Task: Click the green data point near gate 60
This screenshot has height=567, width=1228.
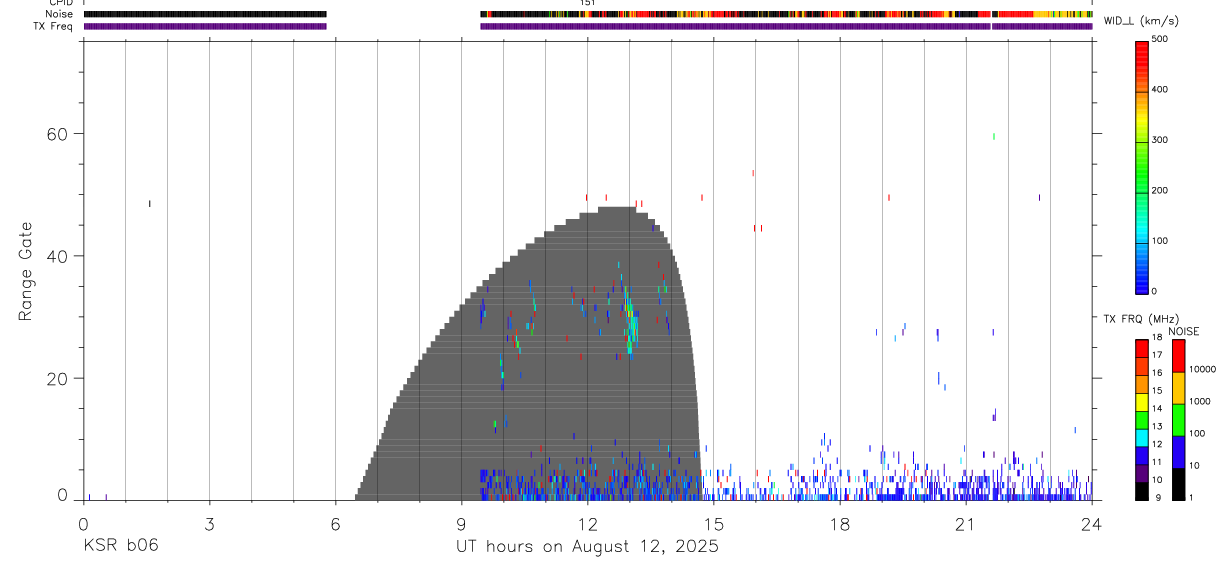Action: click(x=994, y=136)
